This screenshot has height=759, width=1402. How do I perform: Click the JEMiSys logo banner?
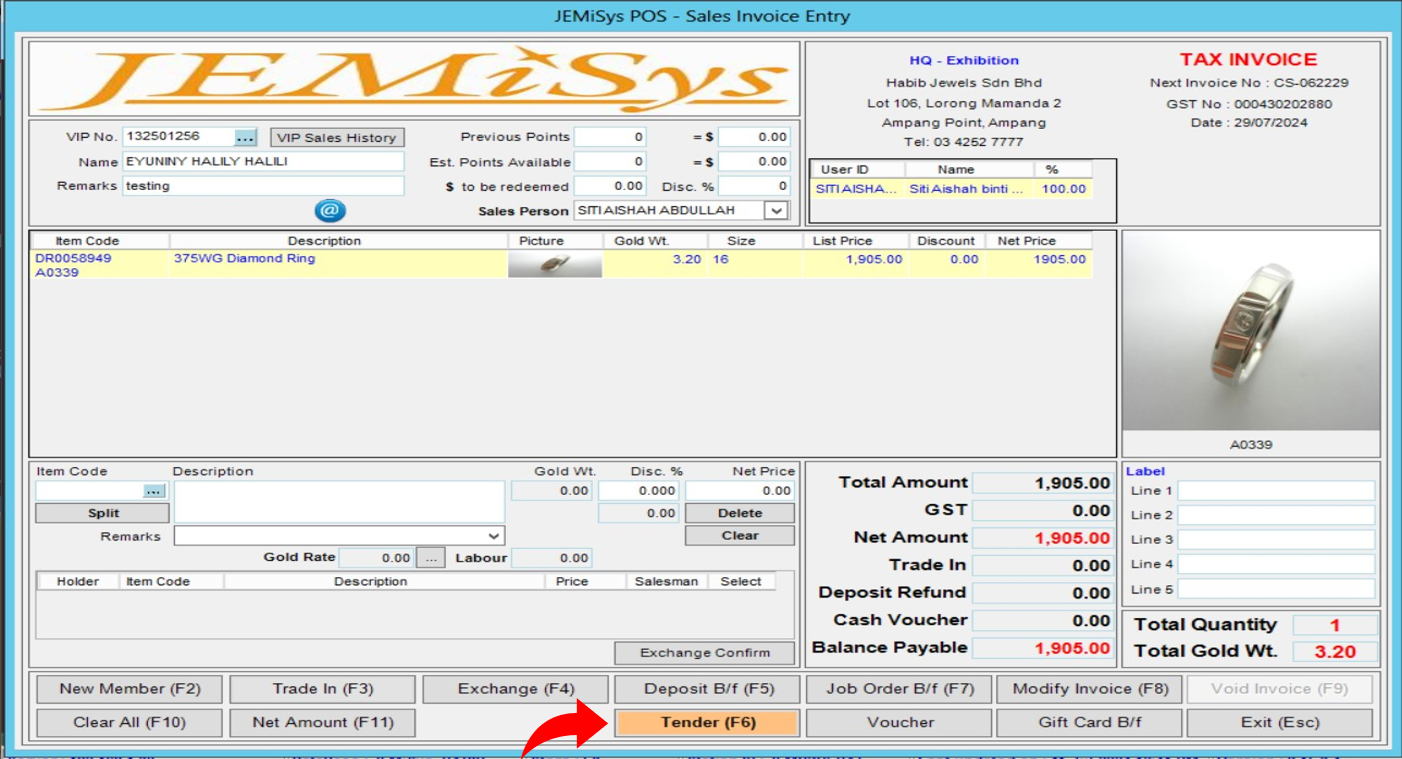[414, 79]
